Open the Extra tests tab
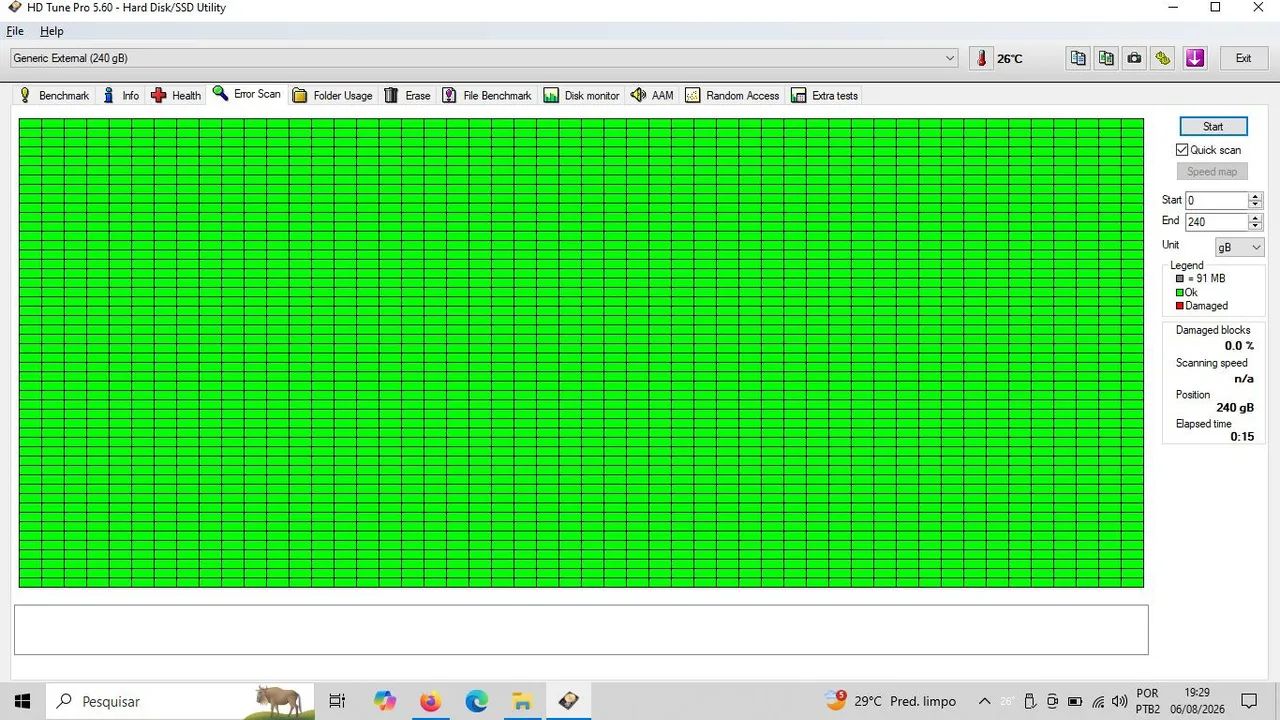This screenshot has width=1280, height=720. coord(825,96)
